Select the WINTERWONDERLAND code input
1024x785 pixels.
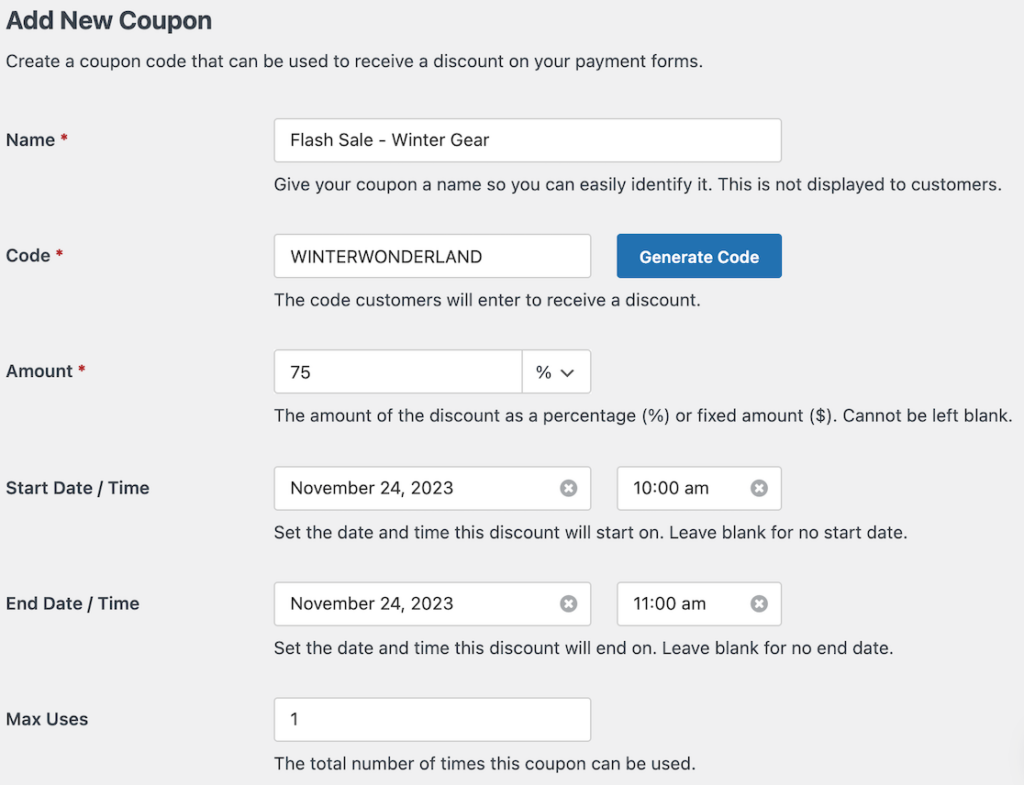click(432, 256)
